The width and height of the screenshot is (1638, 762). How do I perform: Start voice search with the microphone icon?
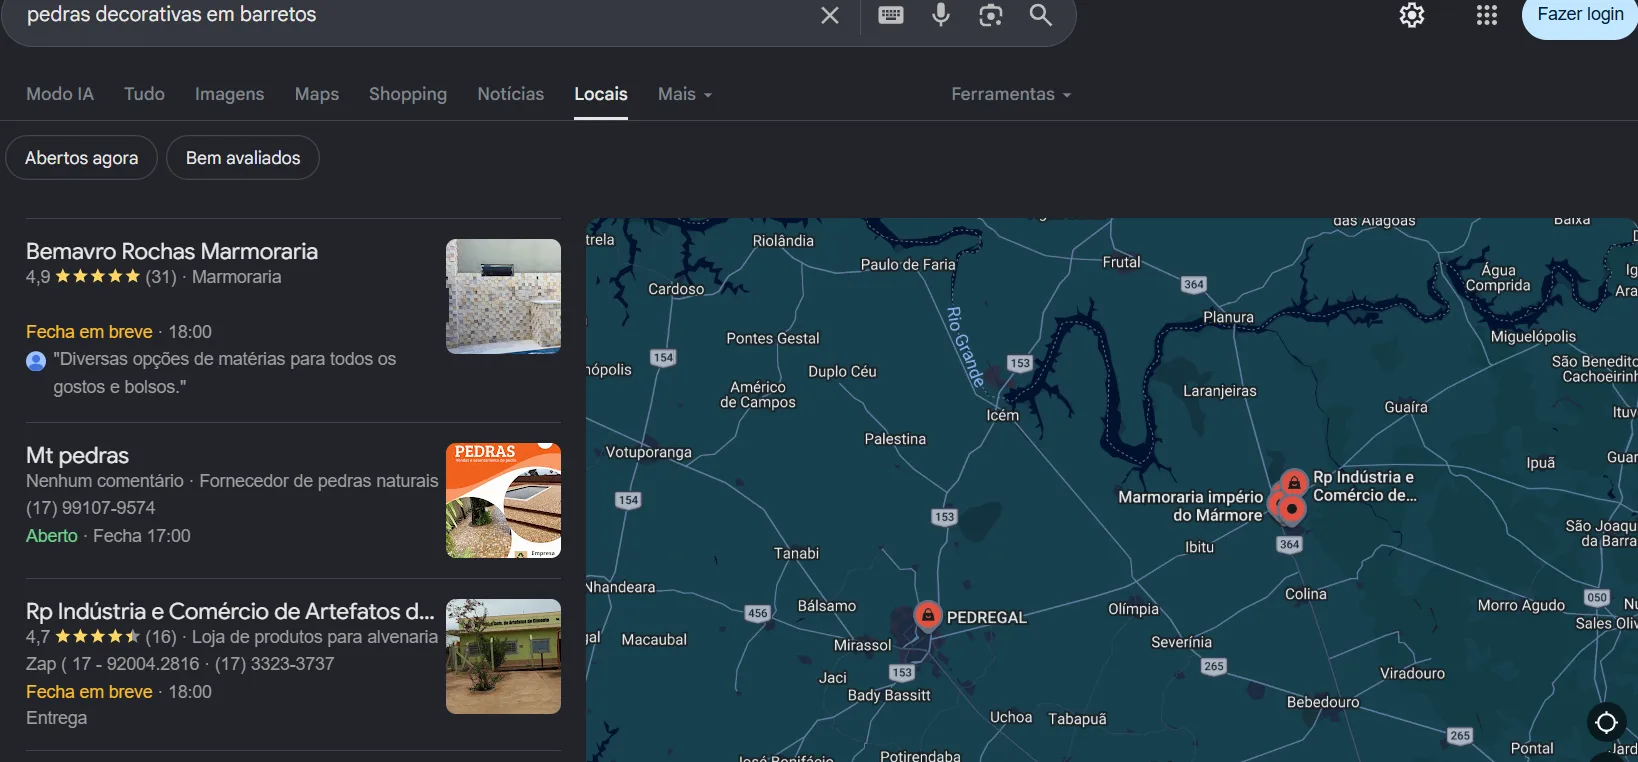click(x=941, y=15)
